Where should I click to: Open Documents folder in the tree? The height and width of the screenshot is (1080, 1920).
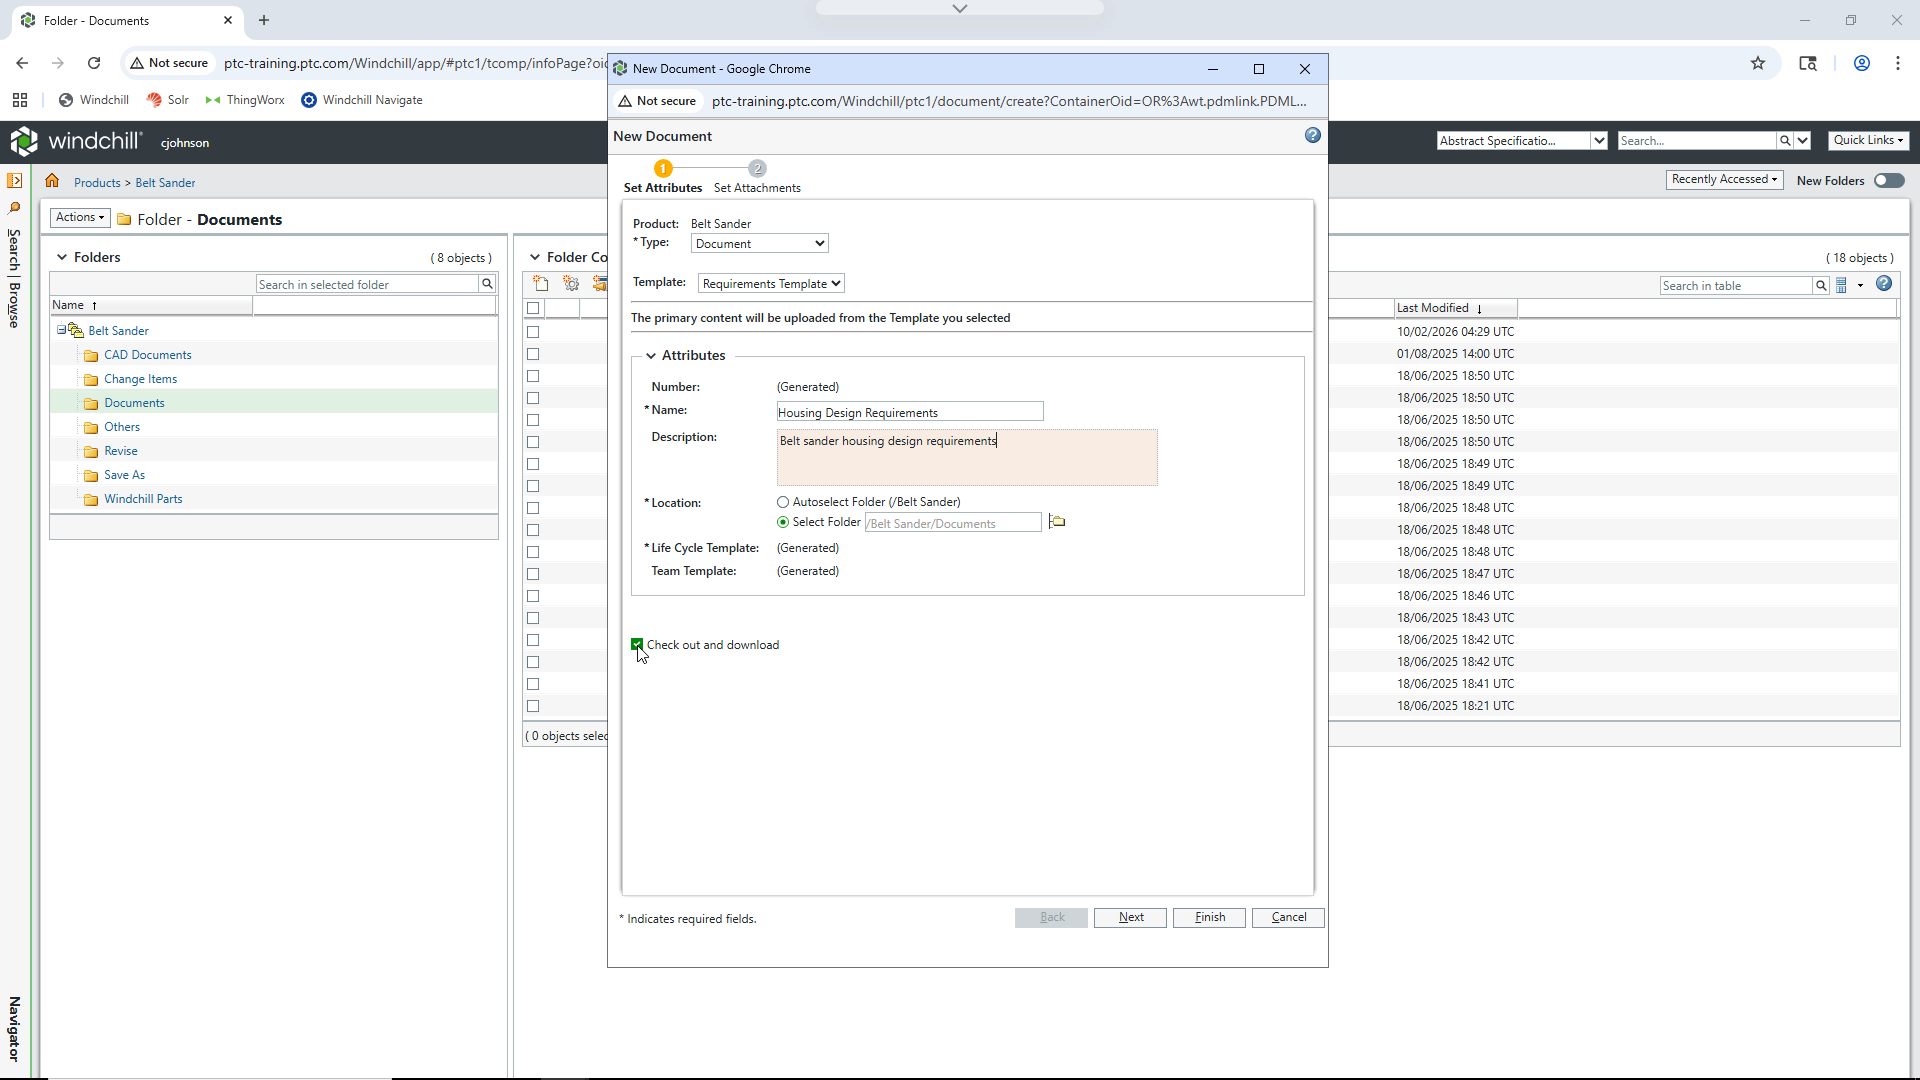[134, 403]
